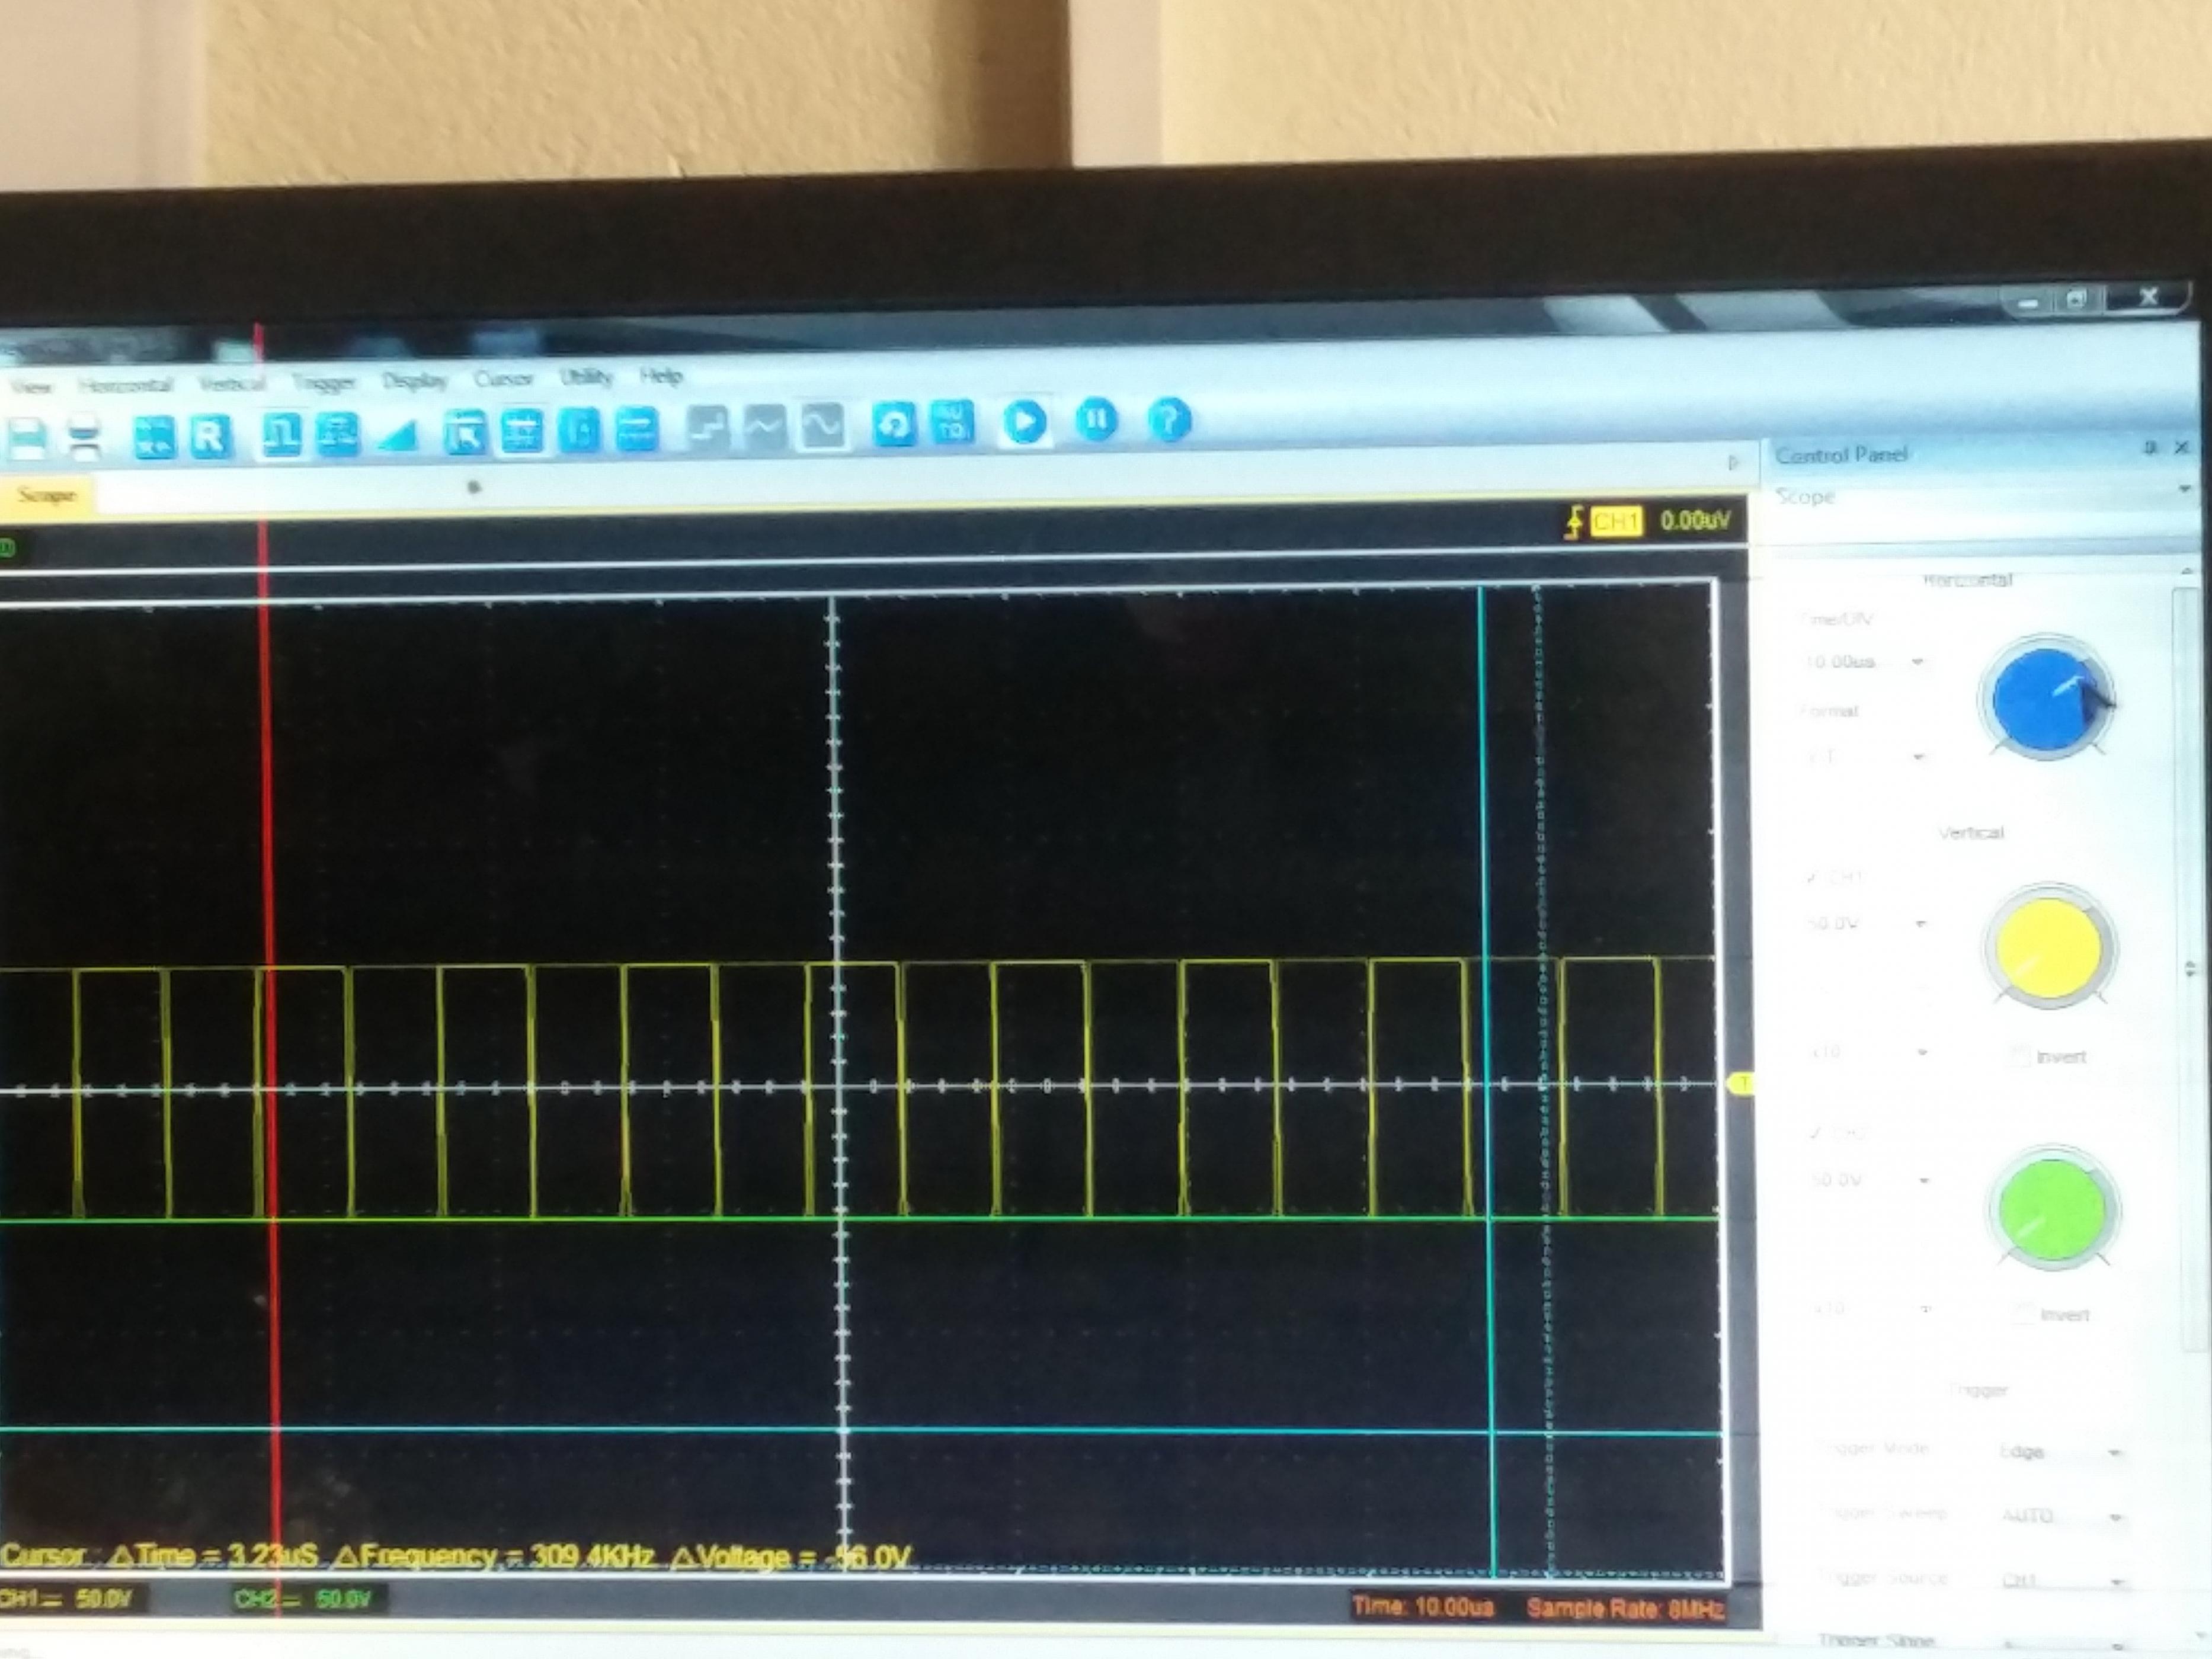Click the vertical cursor toolbar icon
Screen dimensions: 2212x1659
click(x=579, y=430)
